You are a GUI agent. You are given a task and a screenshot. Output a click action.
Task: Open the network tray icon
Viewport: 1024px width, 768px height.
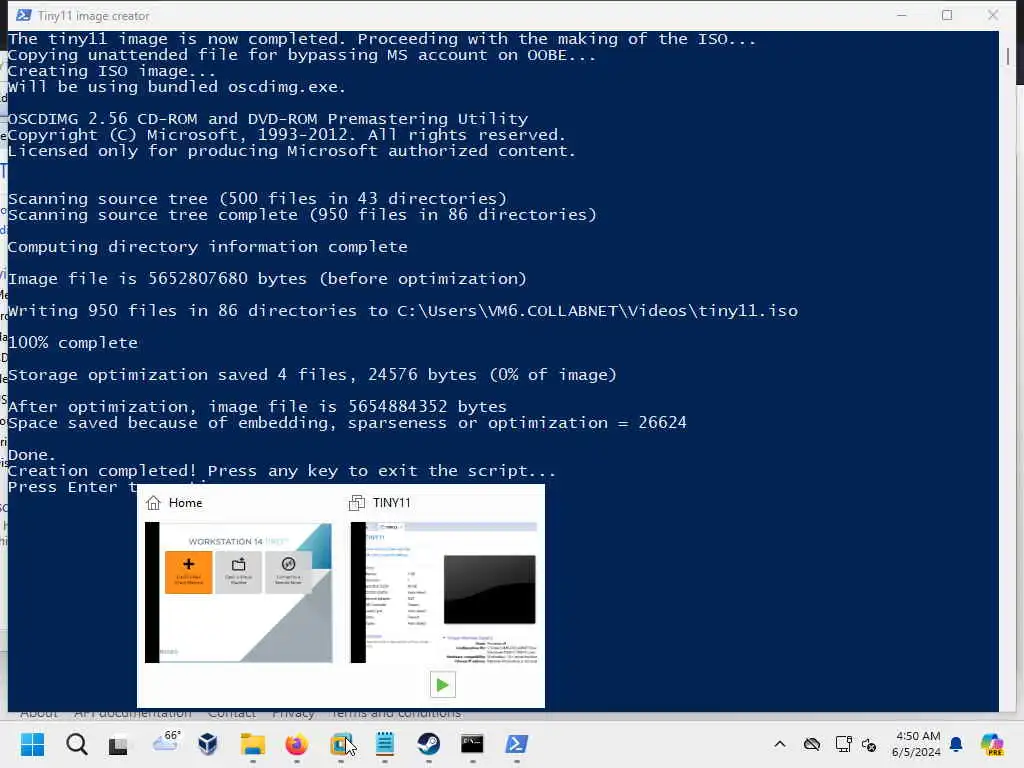843,744
